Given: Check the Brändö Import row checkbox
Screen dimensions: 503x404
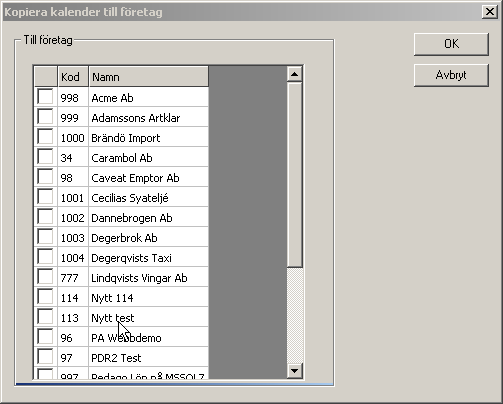Looking at the screenshot, I should pyautogui.click(x=45, y=137).
